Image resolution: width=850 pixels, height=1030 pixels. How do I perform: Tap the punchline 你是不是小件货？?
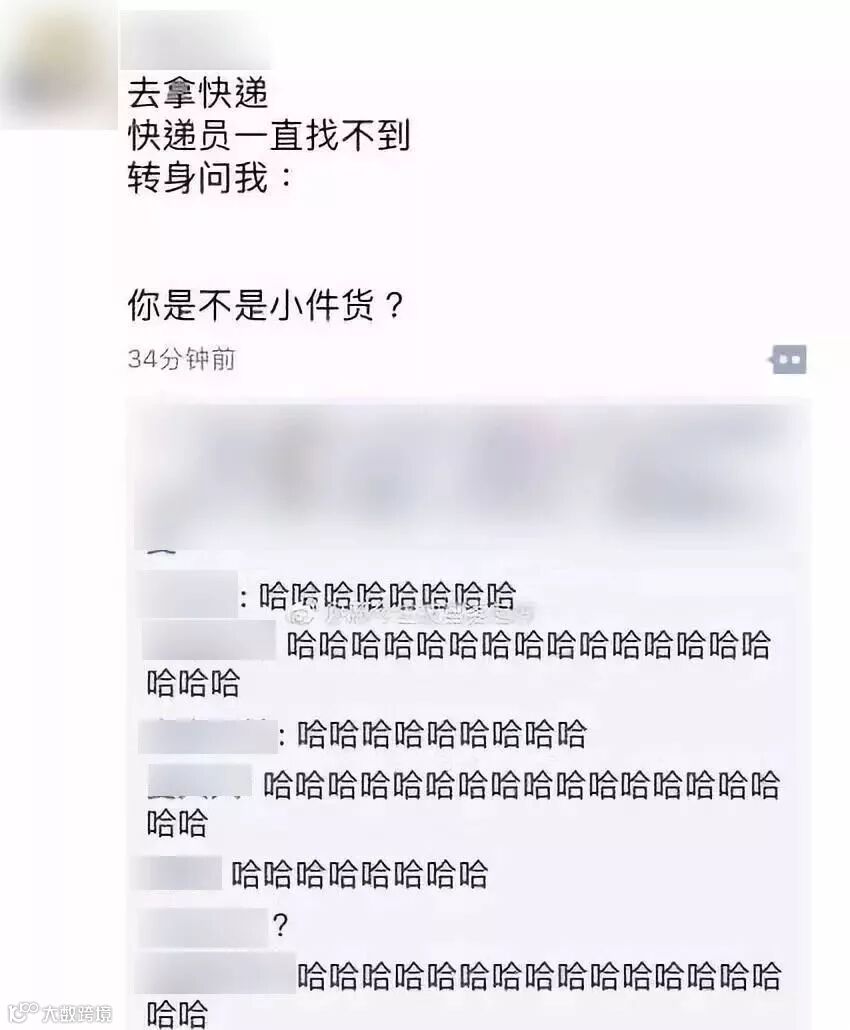click(x=265, y=305)
